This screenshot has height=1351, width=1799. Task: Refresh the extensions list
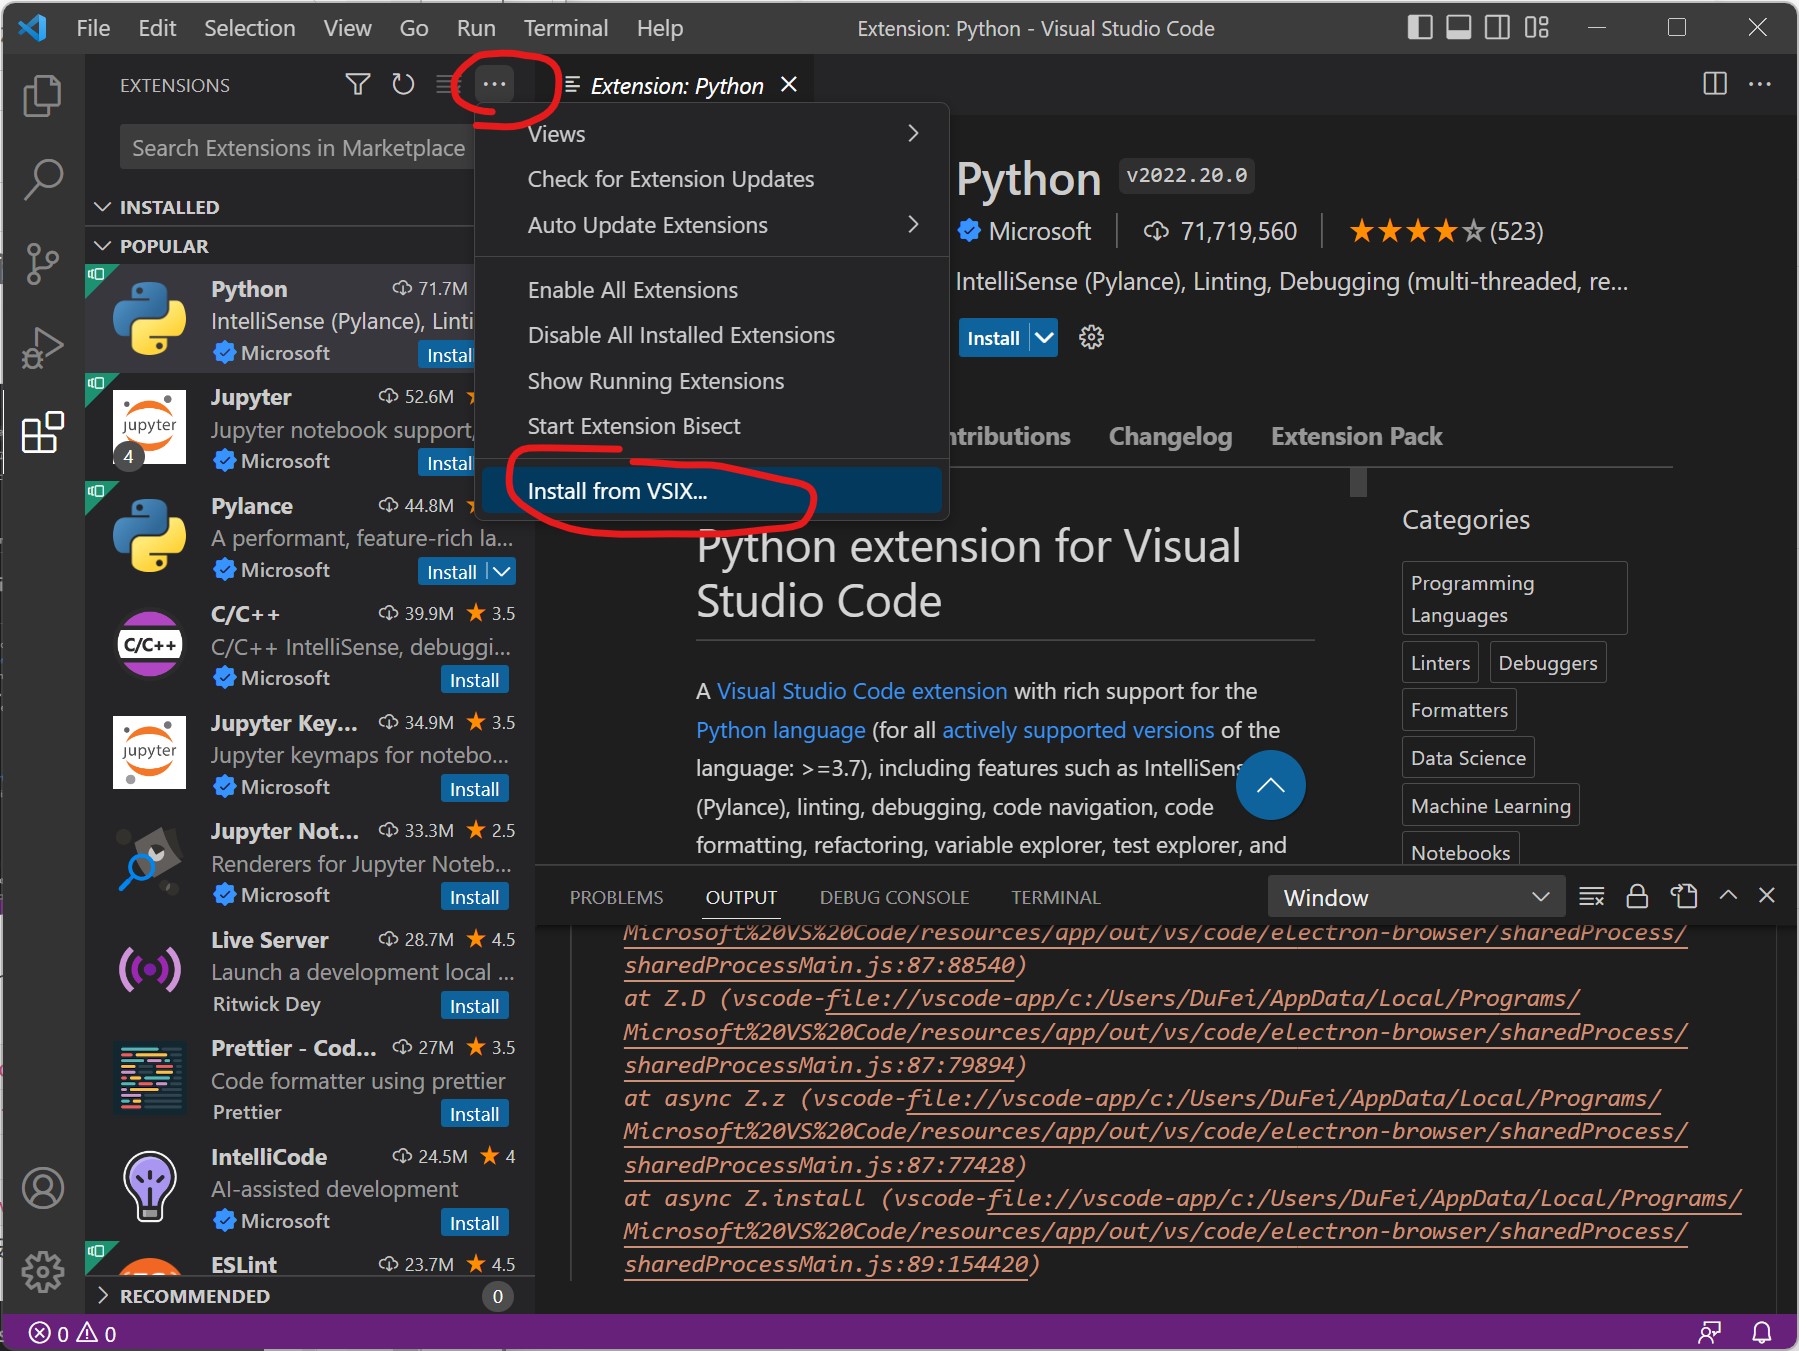pos(403,84)
